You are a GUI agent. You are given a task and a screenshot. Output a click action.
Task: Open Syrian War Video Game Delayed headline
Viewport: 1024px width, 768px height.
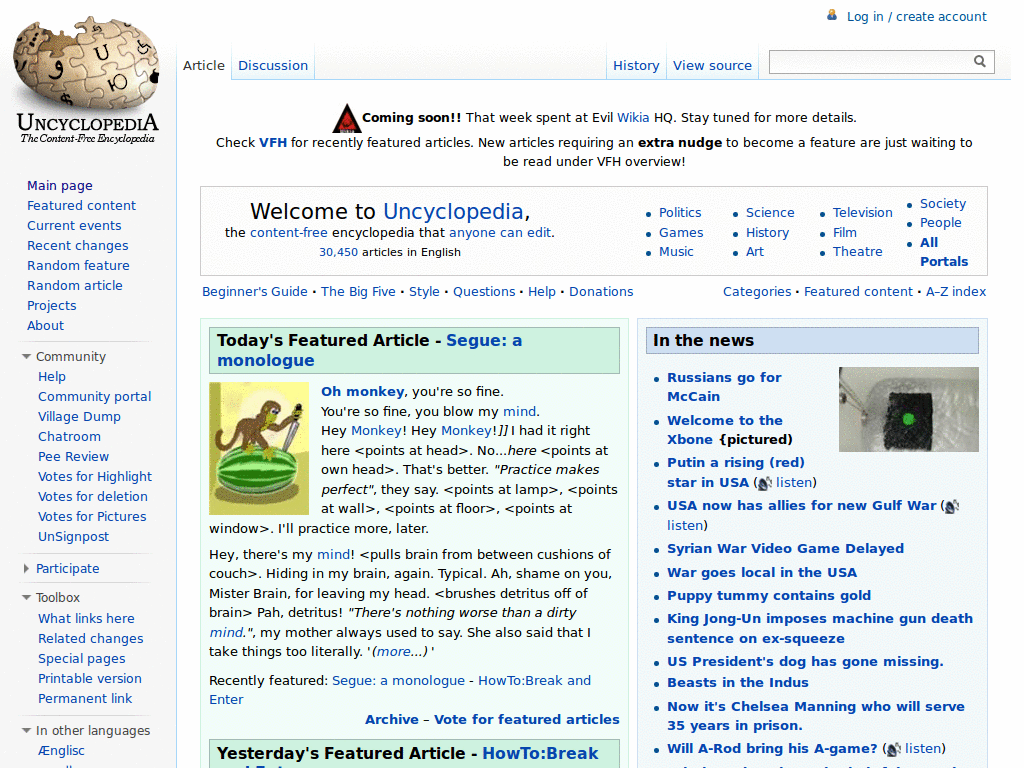coord(785,549)
